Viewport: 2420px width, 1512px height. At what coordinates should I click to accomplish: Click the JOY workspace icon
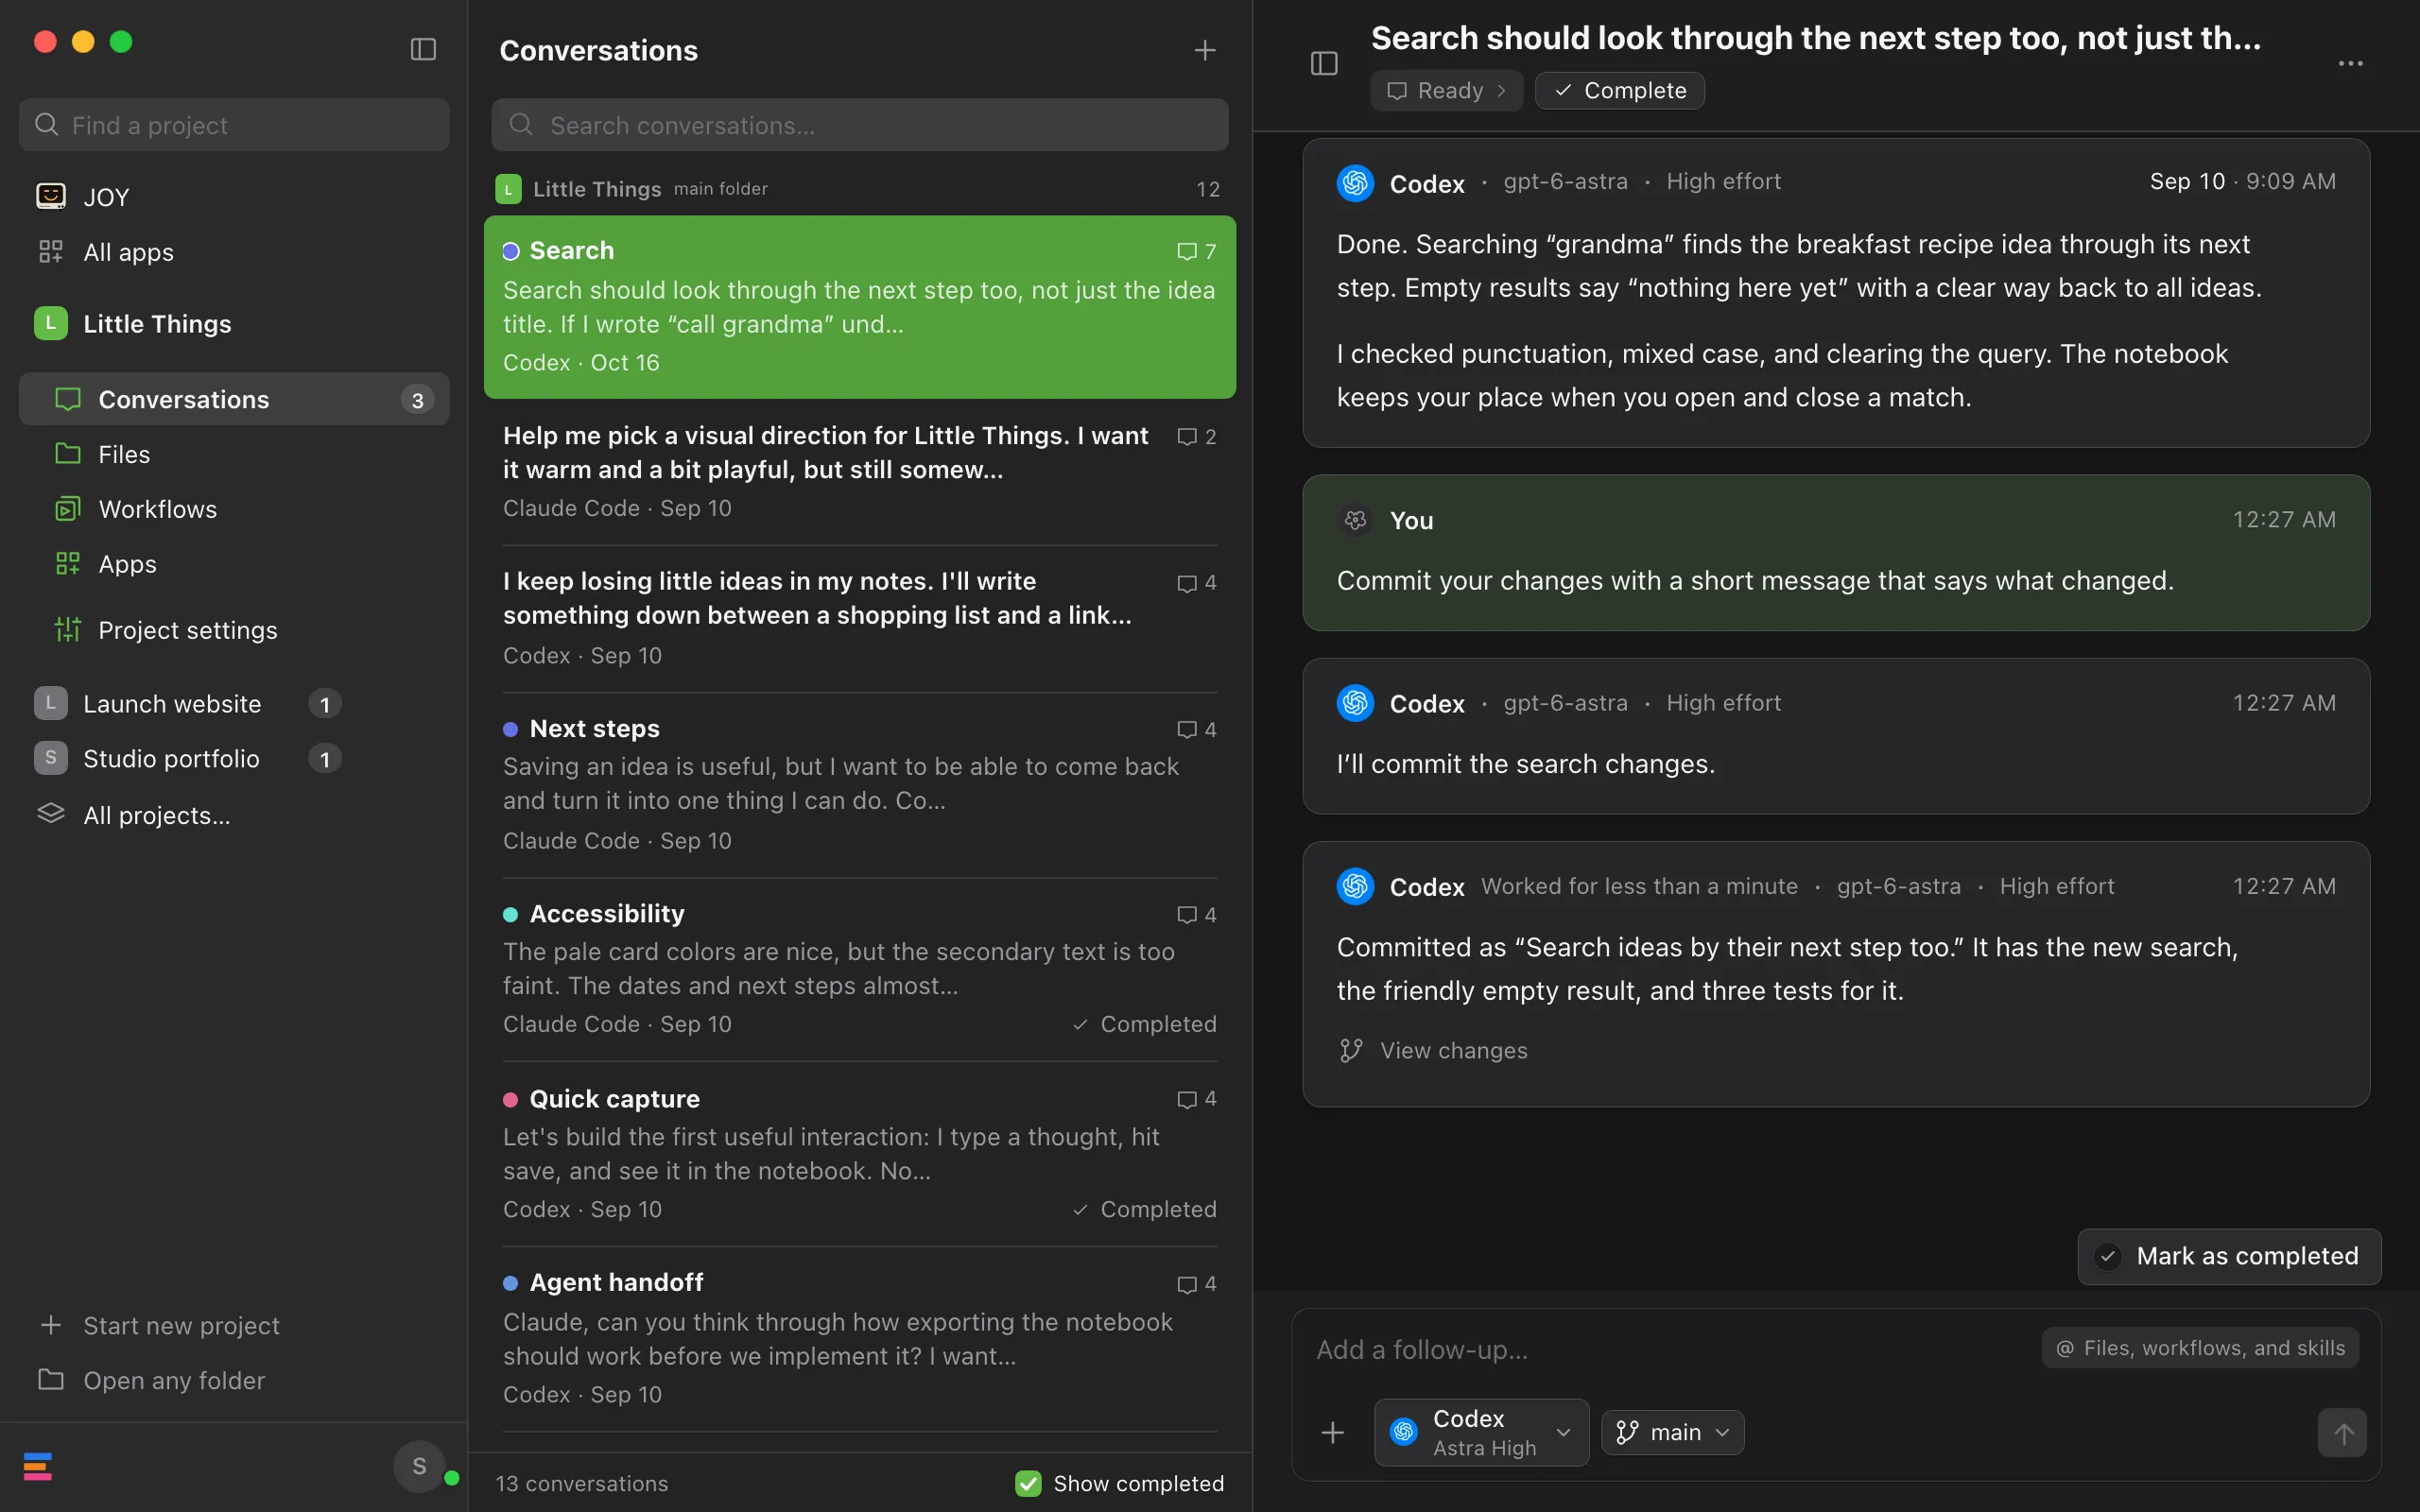51,196
